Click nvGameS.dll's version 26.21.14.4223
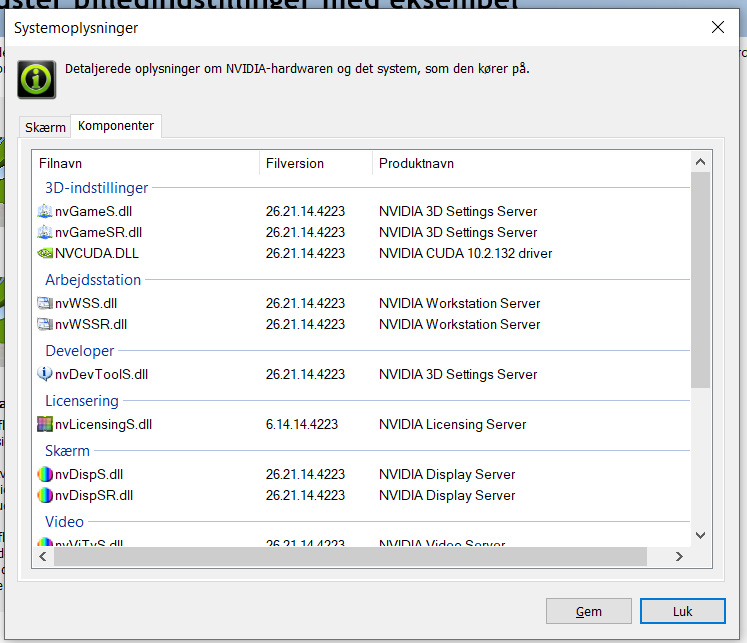Screen dimensions: 747x643 tap(305, 211)
